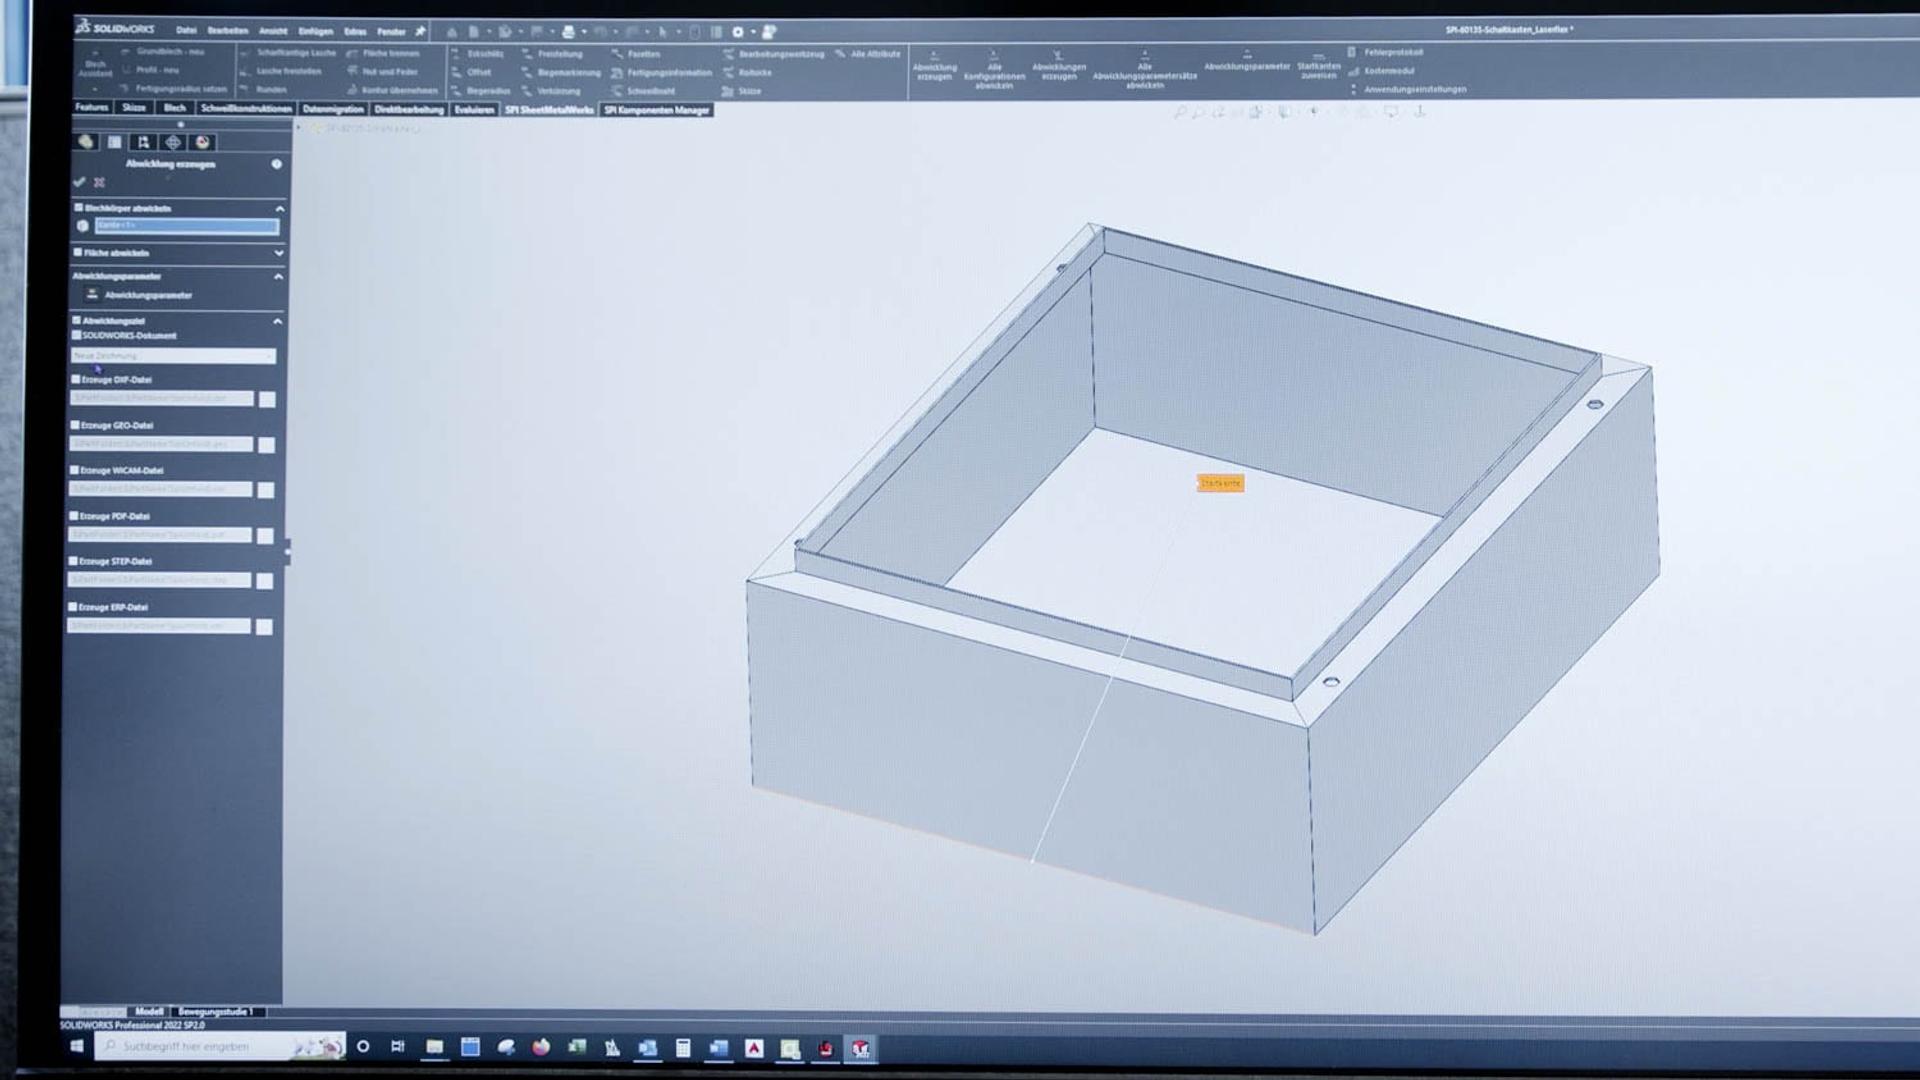
Task: Select the Bearbeitungswerkzeug tool
Action: [x=773, y=54]
